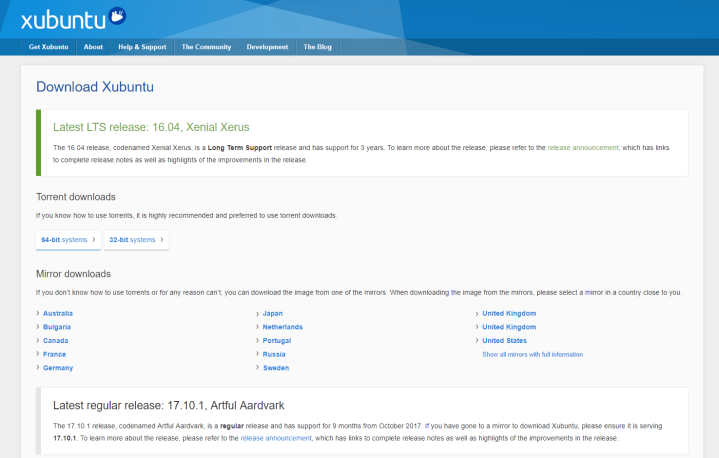This screenshot has width=719, height=458.
Task: Show all mirrors with full information
Action: coord(532,354)
